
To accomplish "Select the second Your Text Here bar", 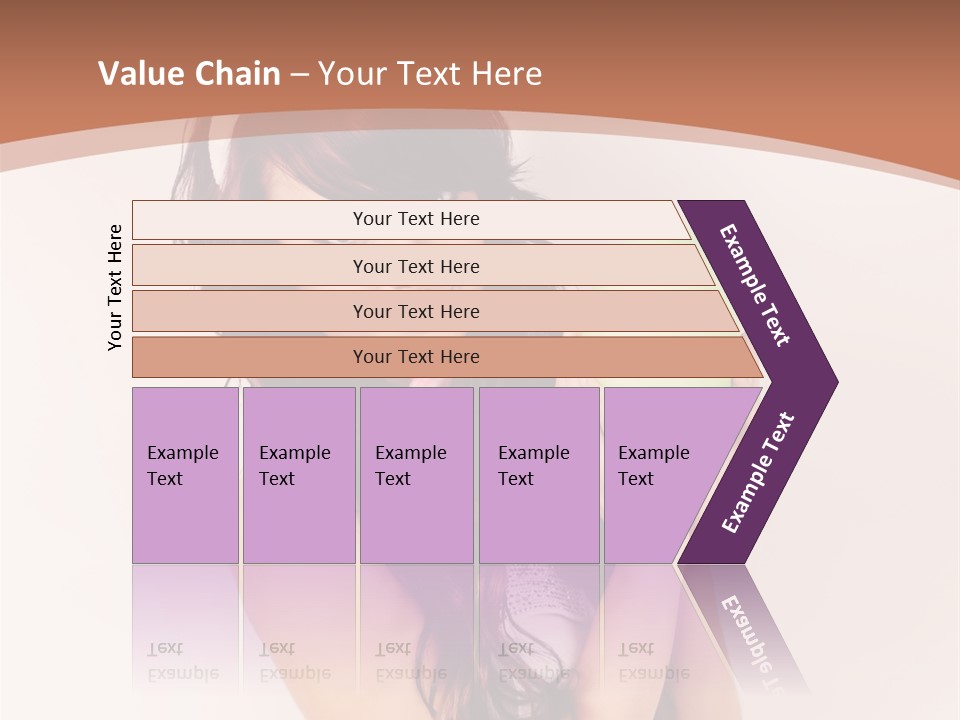I will click(422, 266).
